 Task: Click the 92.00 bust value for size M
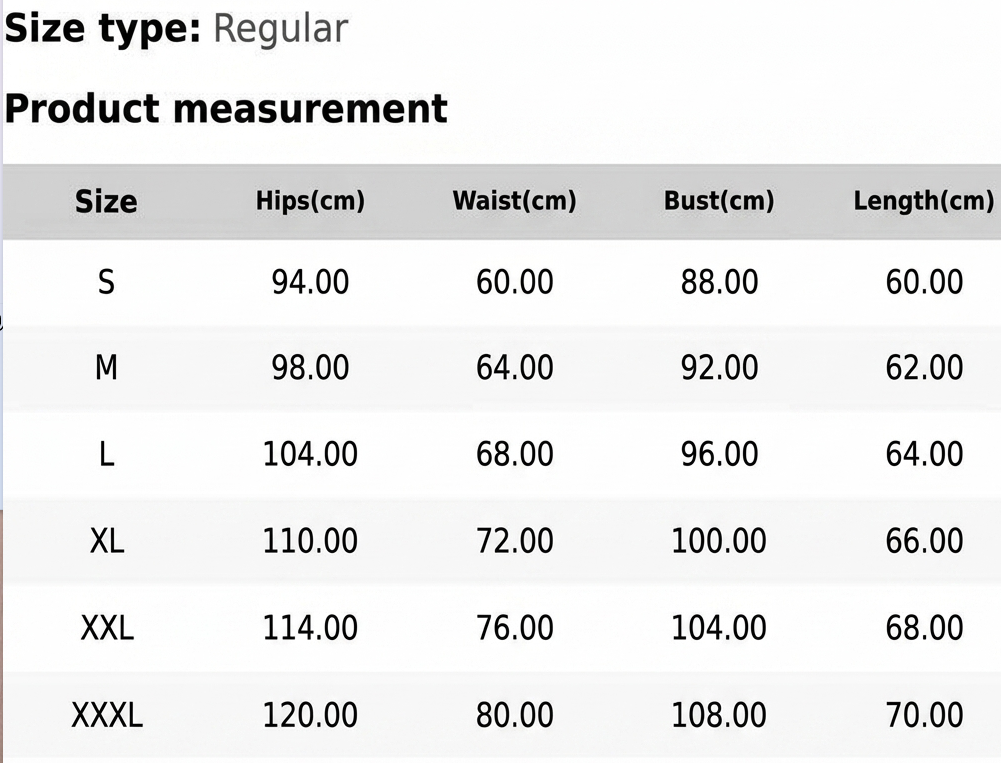(719, 369)
